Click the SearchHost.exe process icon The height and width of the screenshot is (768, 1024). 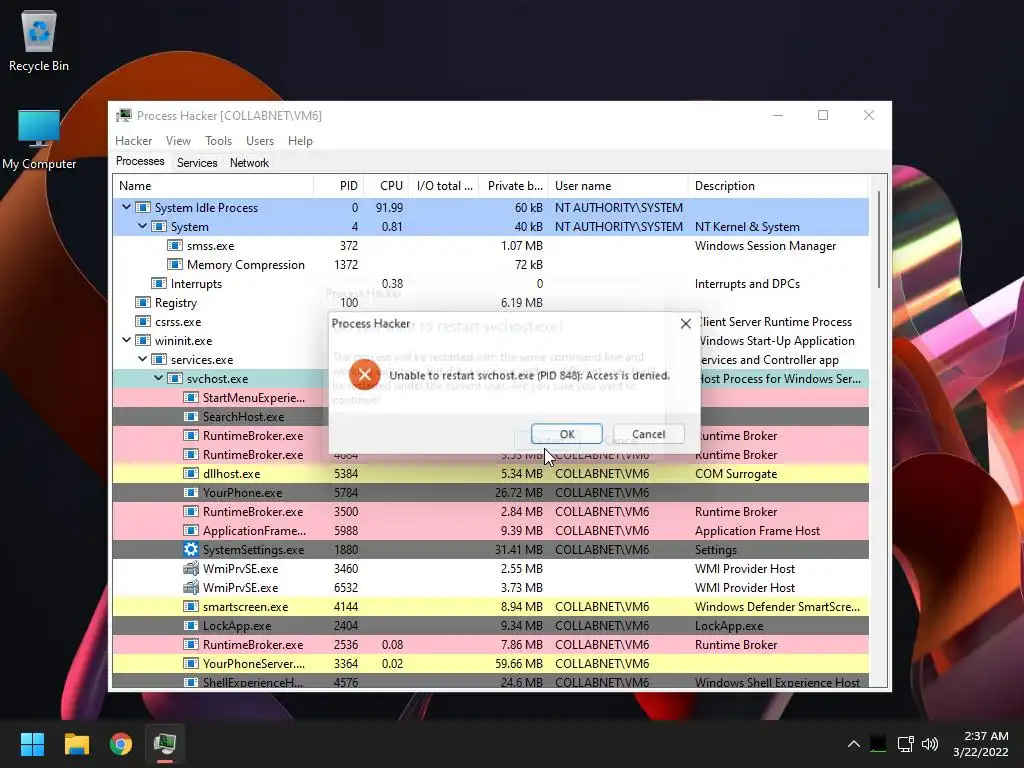tap(191, 417)
